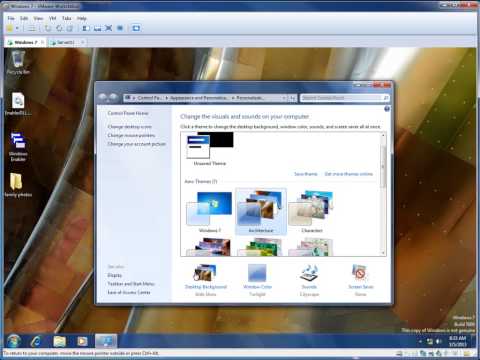Click the full screen toolbar icon

point(108,28)
